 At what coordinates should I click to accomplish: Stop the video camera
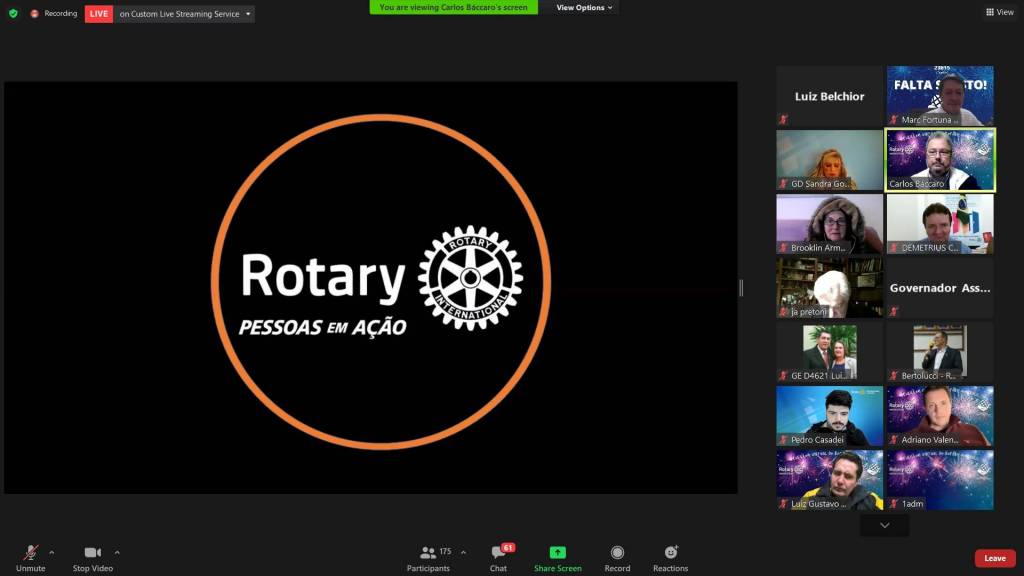93,557
